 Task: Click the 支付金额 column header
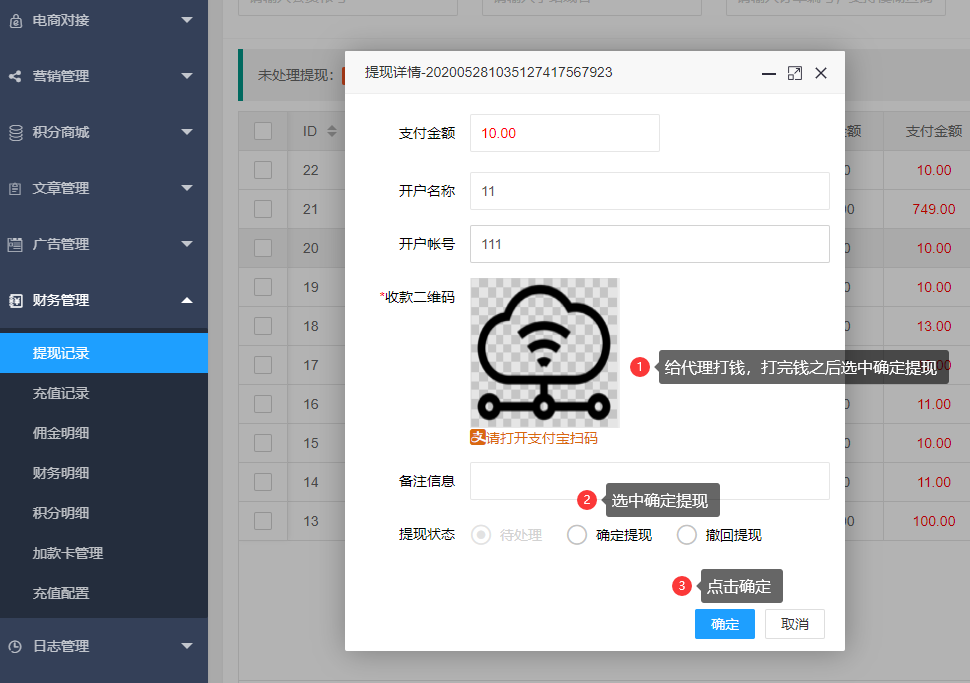click(934, 131)
